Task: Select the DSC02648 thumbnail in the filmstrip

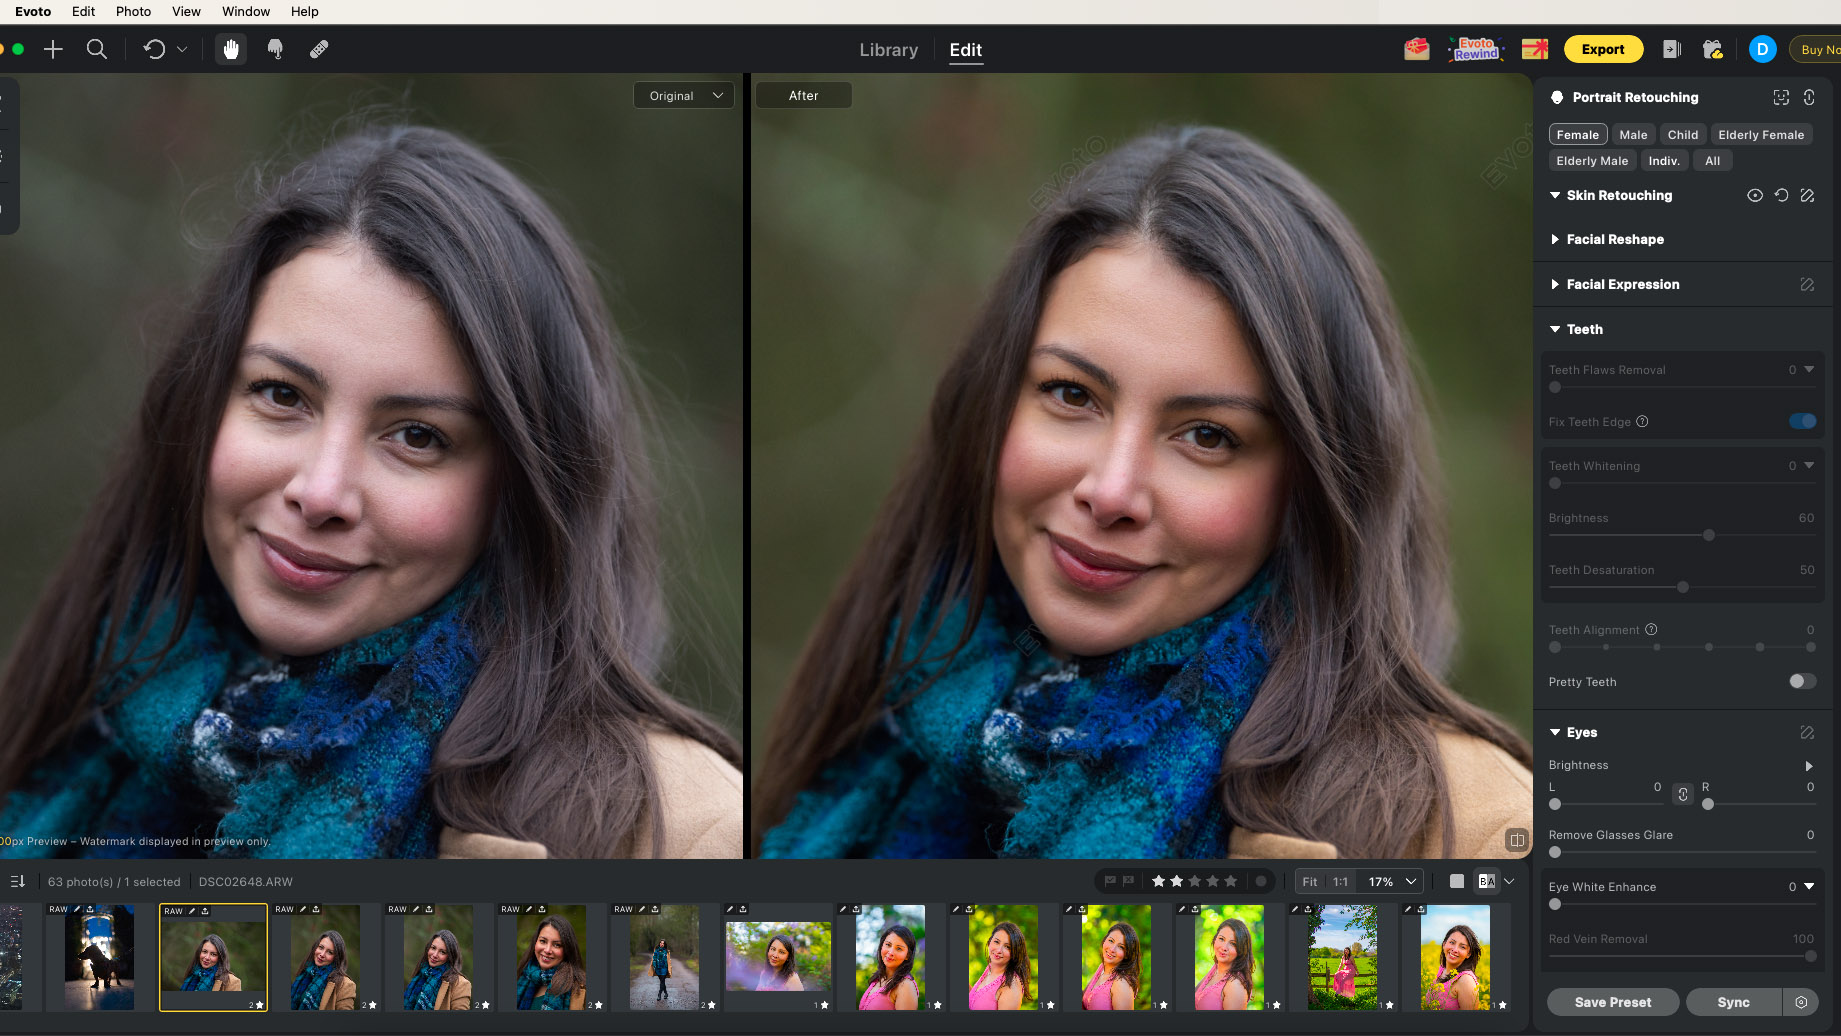Action: [212, 957]
